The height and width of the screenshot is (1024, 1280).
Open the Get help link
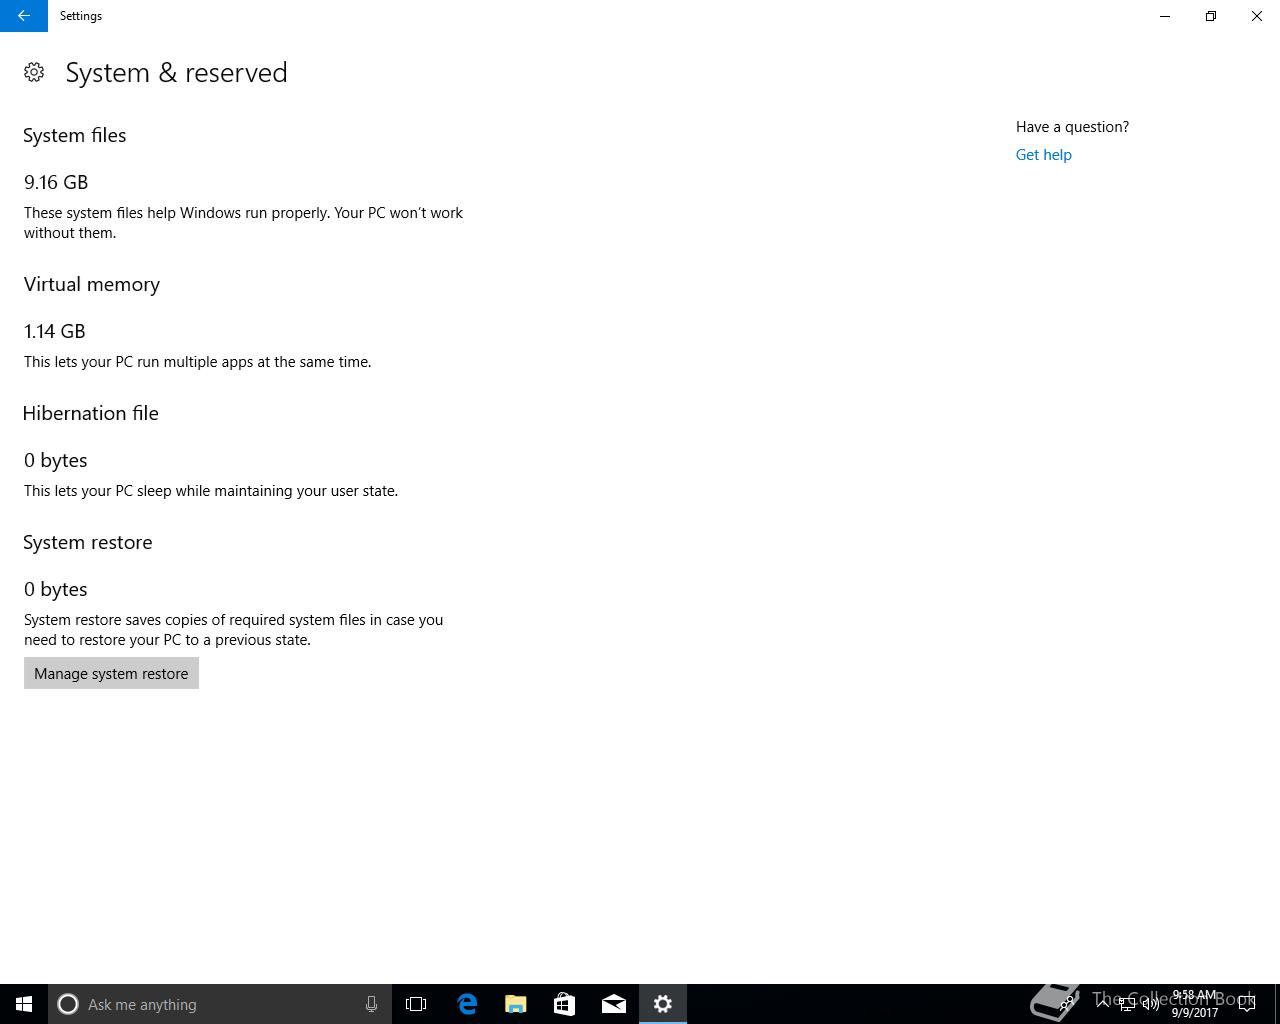coord(1043,155)
